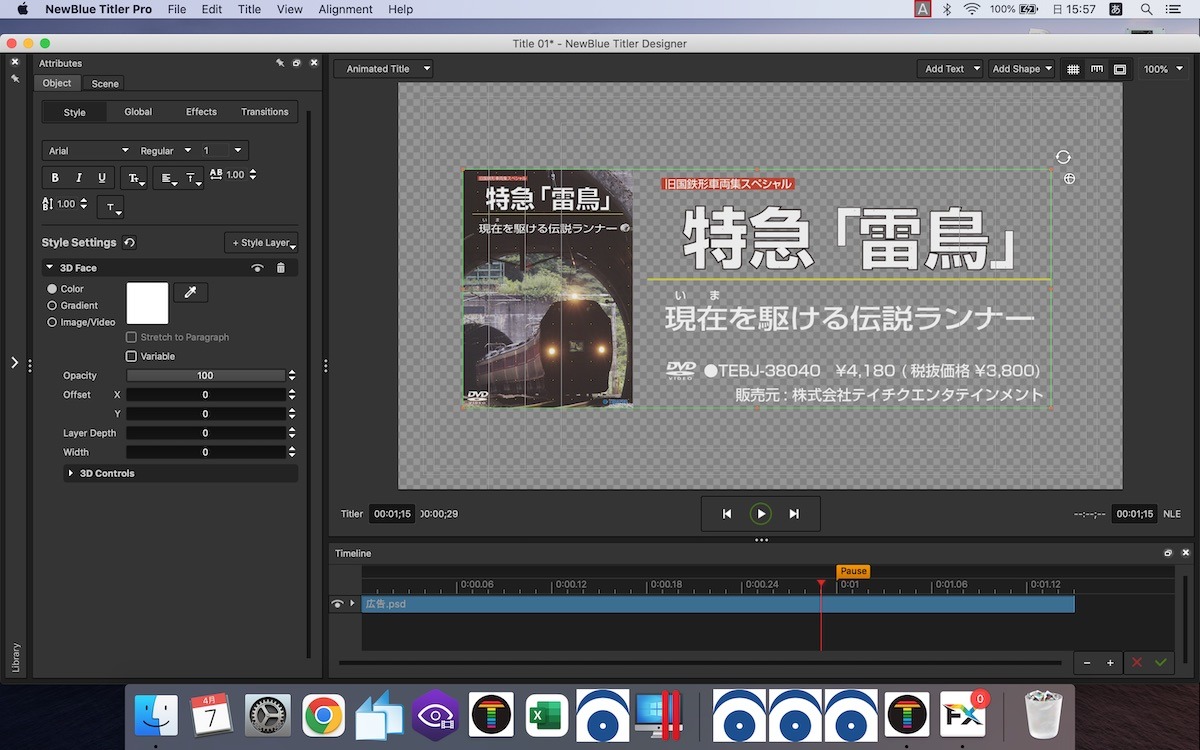This screenshot has width=1200, height=750.
Task: Click the Titler timecode field
Action: [x=393, y=514]
